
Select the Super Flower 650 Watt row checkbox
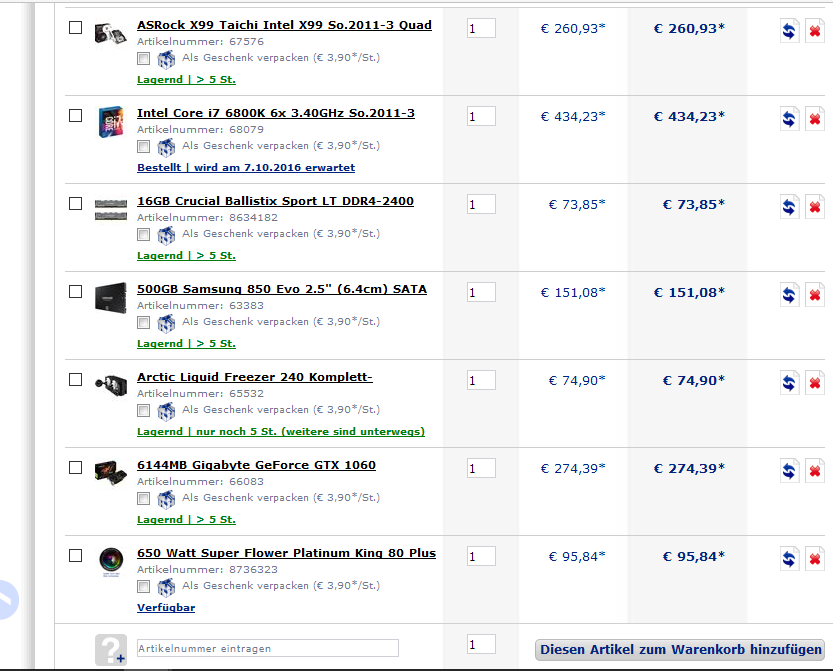tap(75, 556)
